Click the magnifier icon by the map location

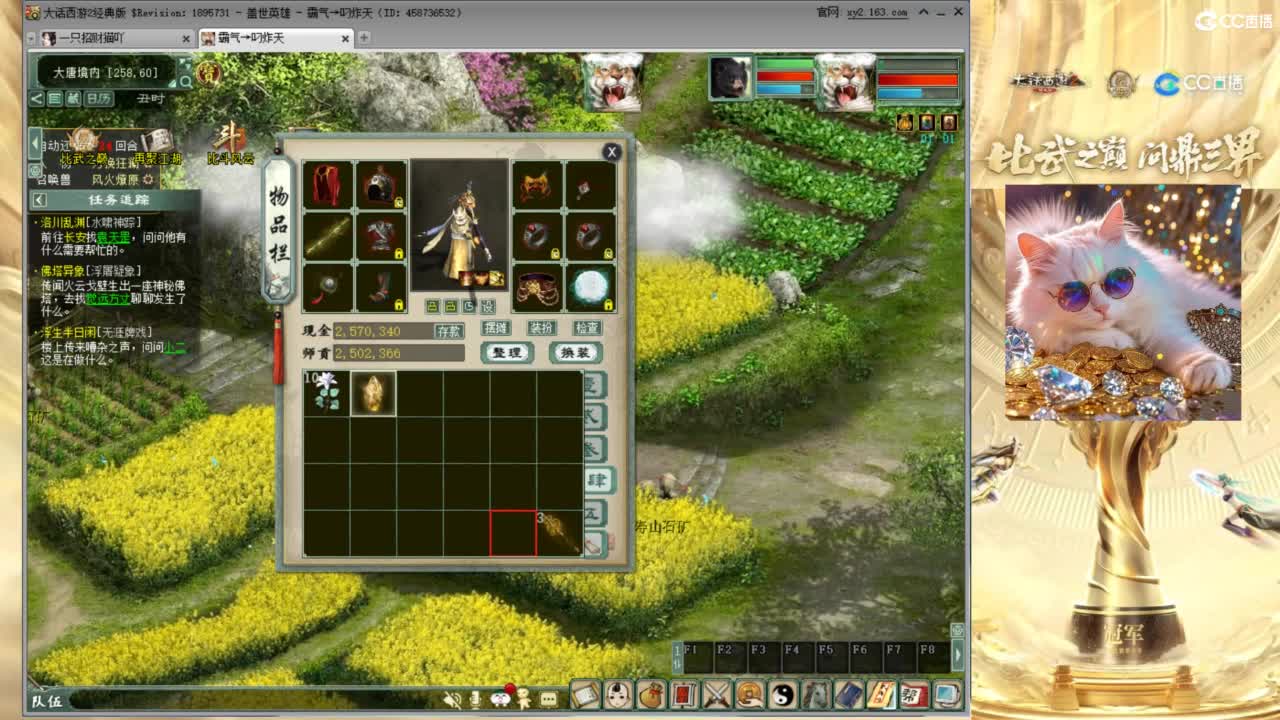tap(185, 82)
